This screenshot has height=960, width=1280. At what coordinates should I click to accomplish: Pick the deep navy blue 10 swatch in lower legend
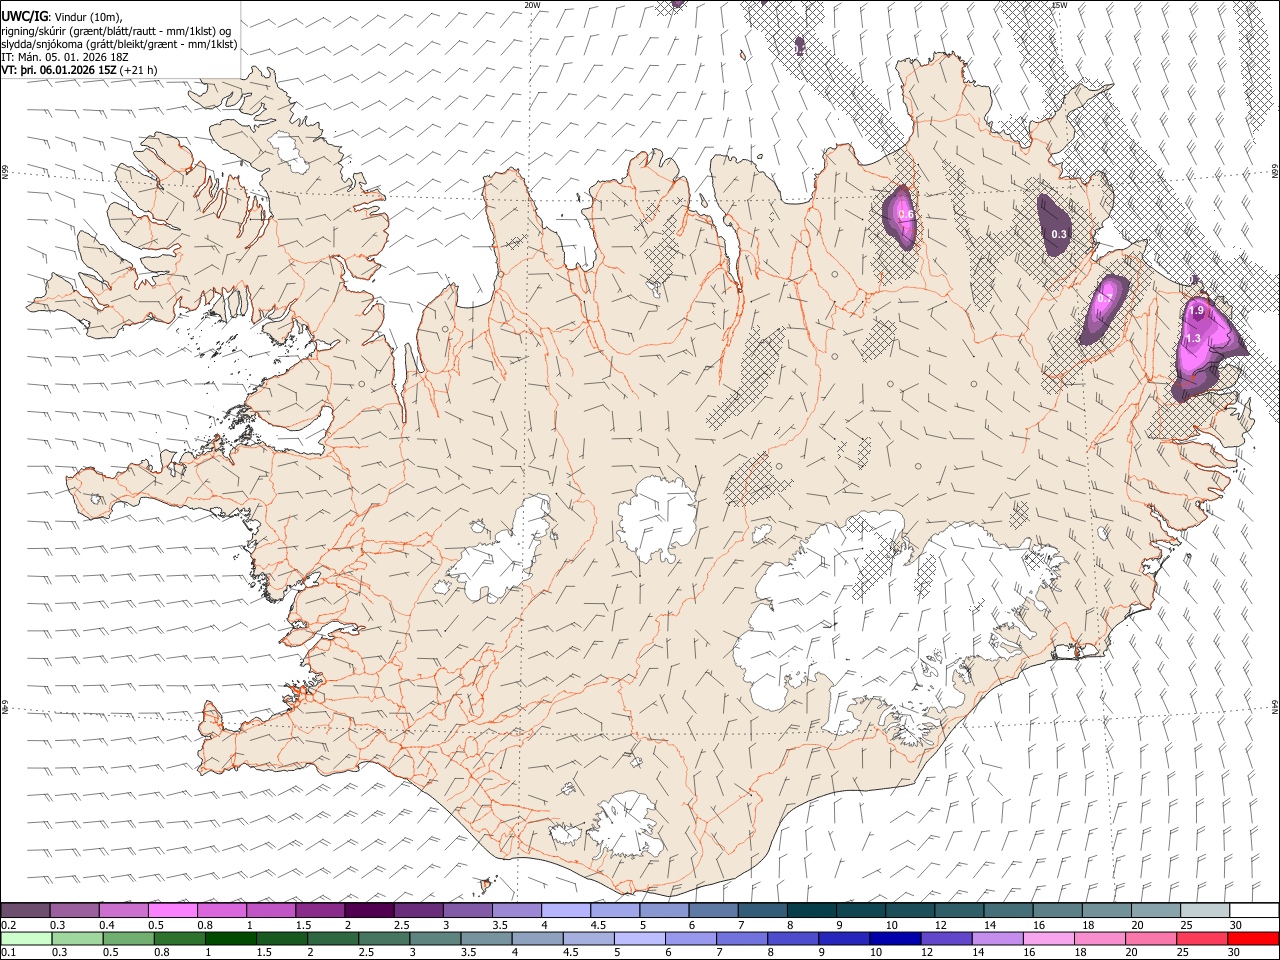(x=895, y=938)
